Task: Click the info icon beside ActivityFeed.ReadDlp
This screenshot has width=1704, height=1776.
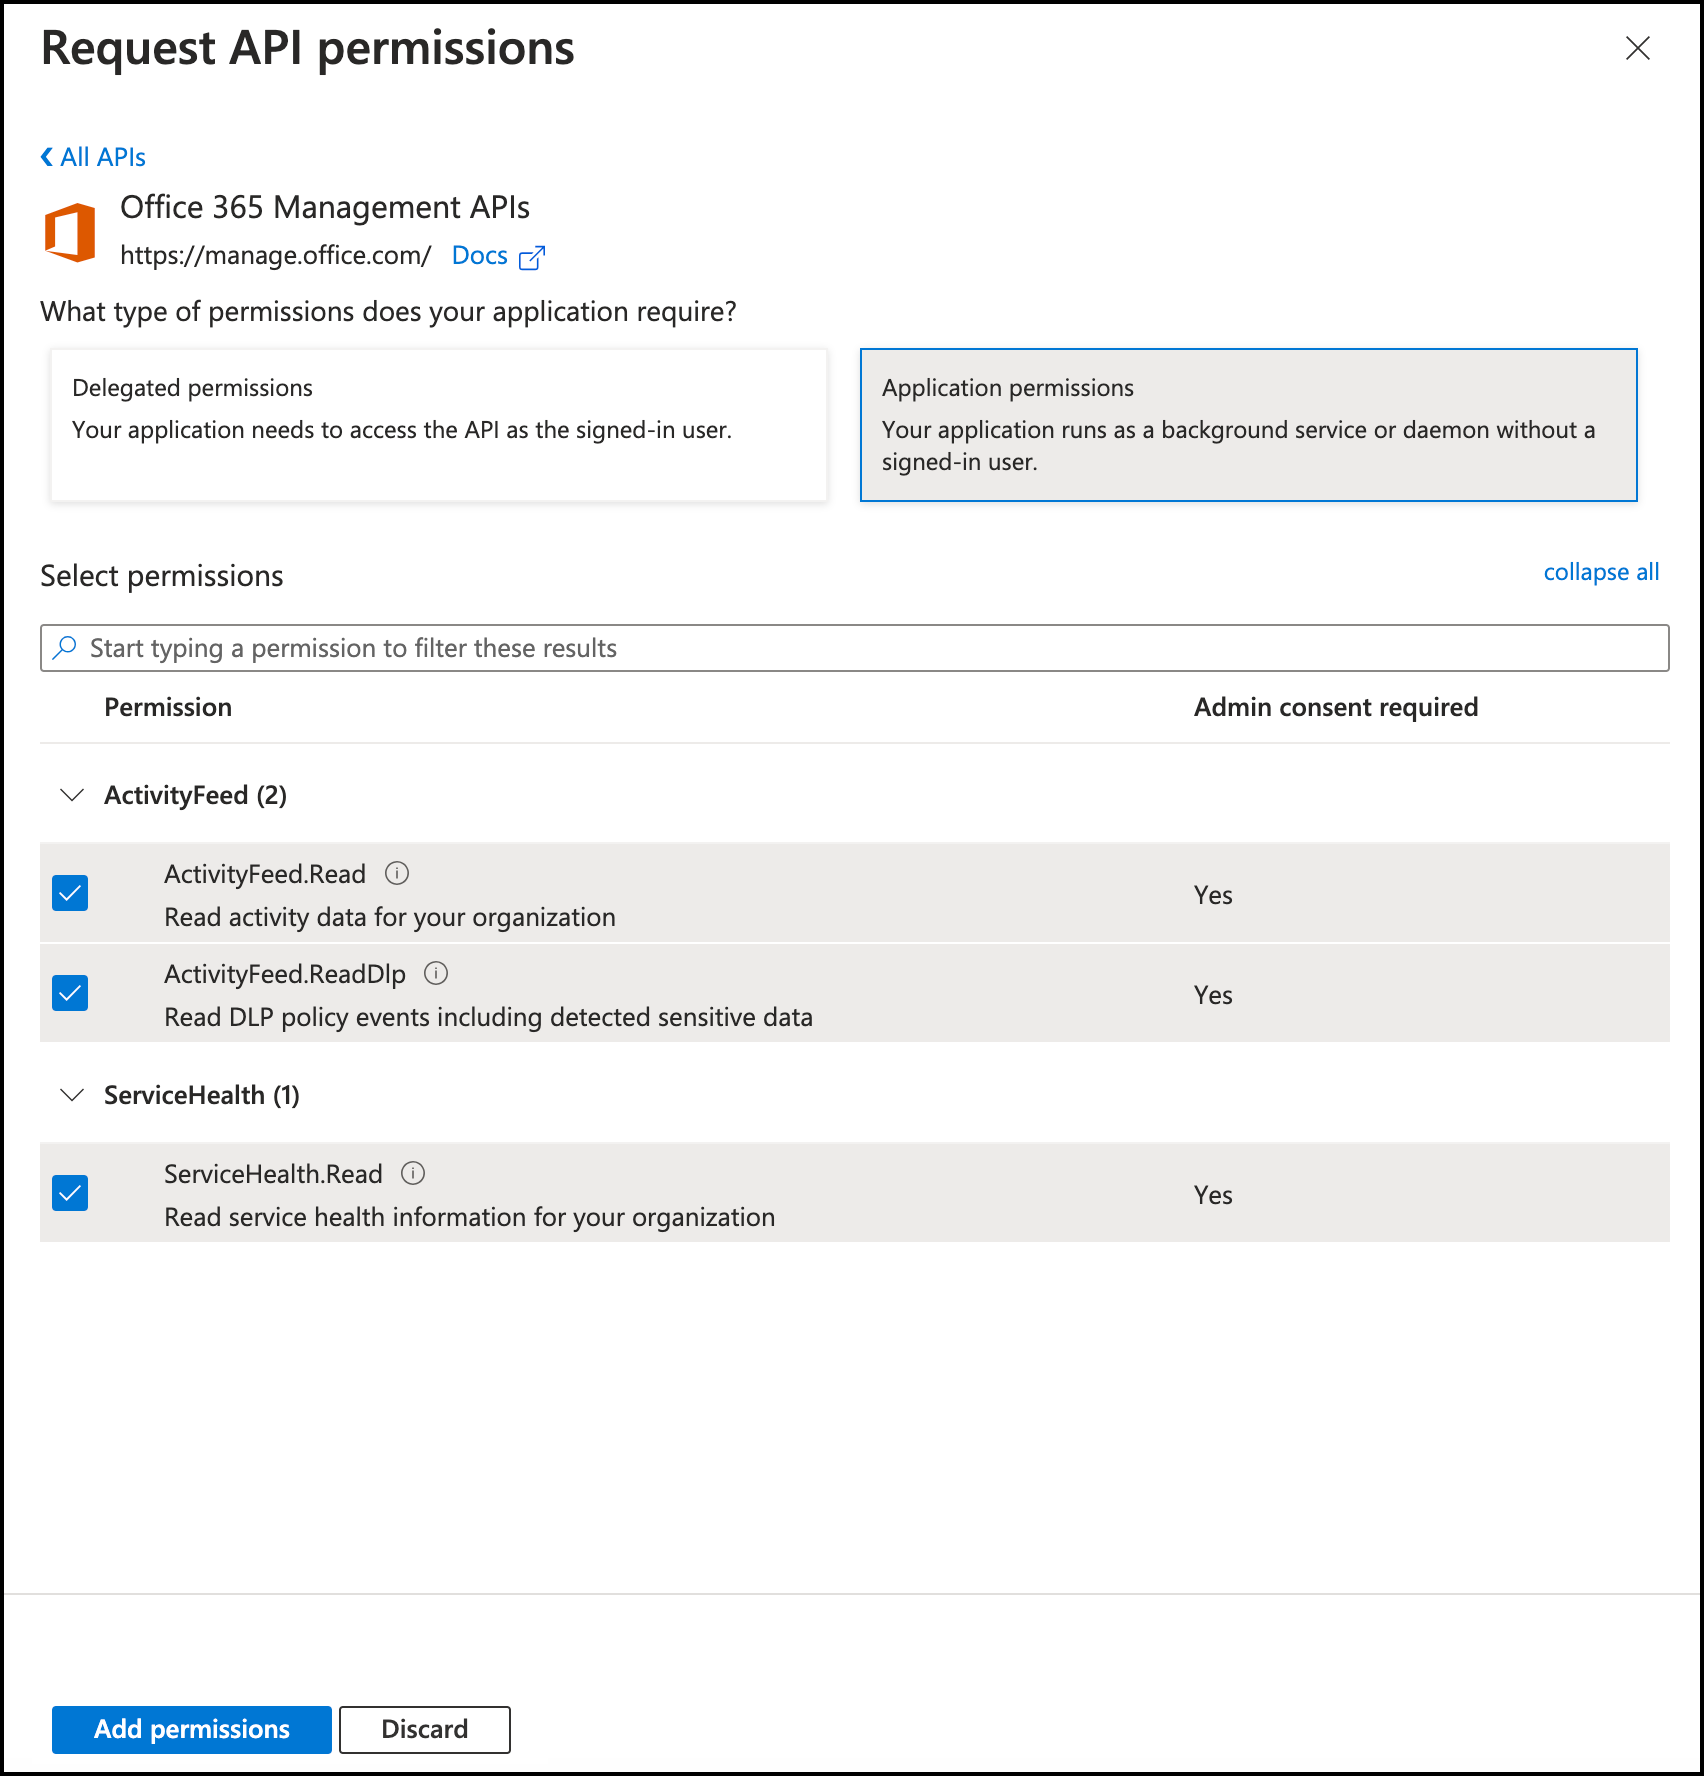Action: click(x=436, y=973)
